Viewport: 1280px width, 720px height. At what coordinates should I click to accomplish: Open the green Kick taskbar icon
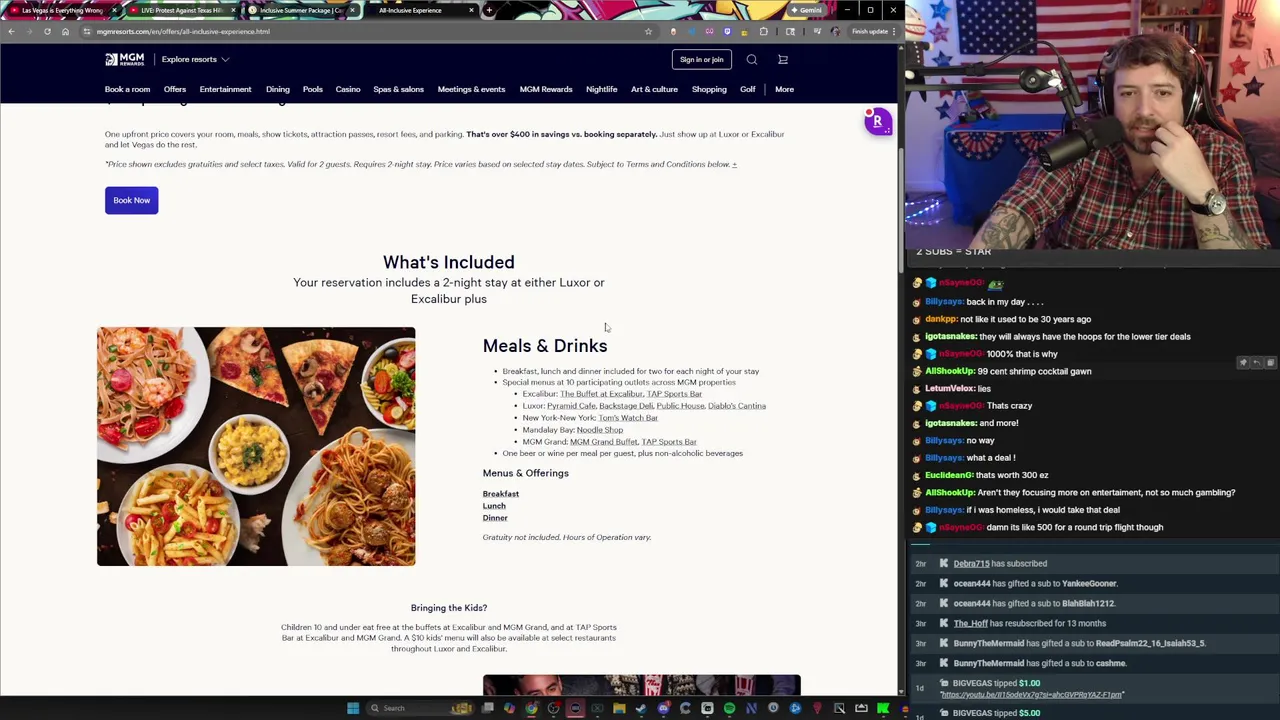coord(883,708)
